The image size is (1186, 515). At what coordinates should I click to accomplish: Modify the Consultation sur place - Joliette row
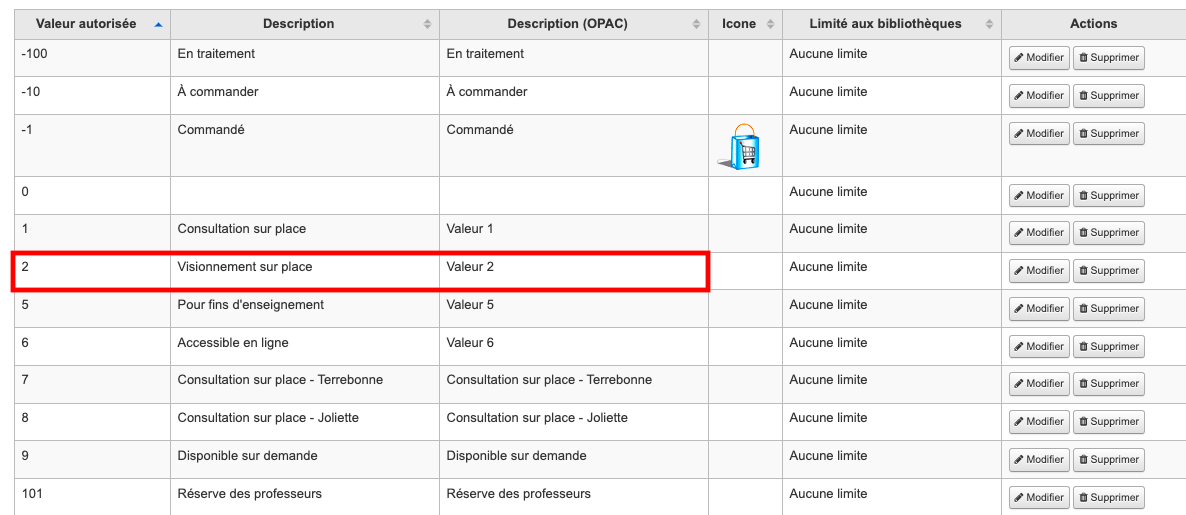click(1039, 422)
